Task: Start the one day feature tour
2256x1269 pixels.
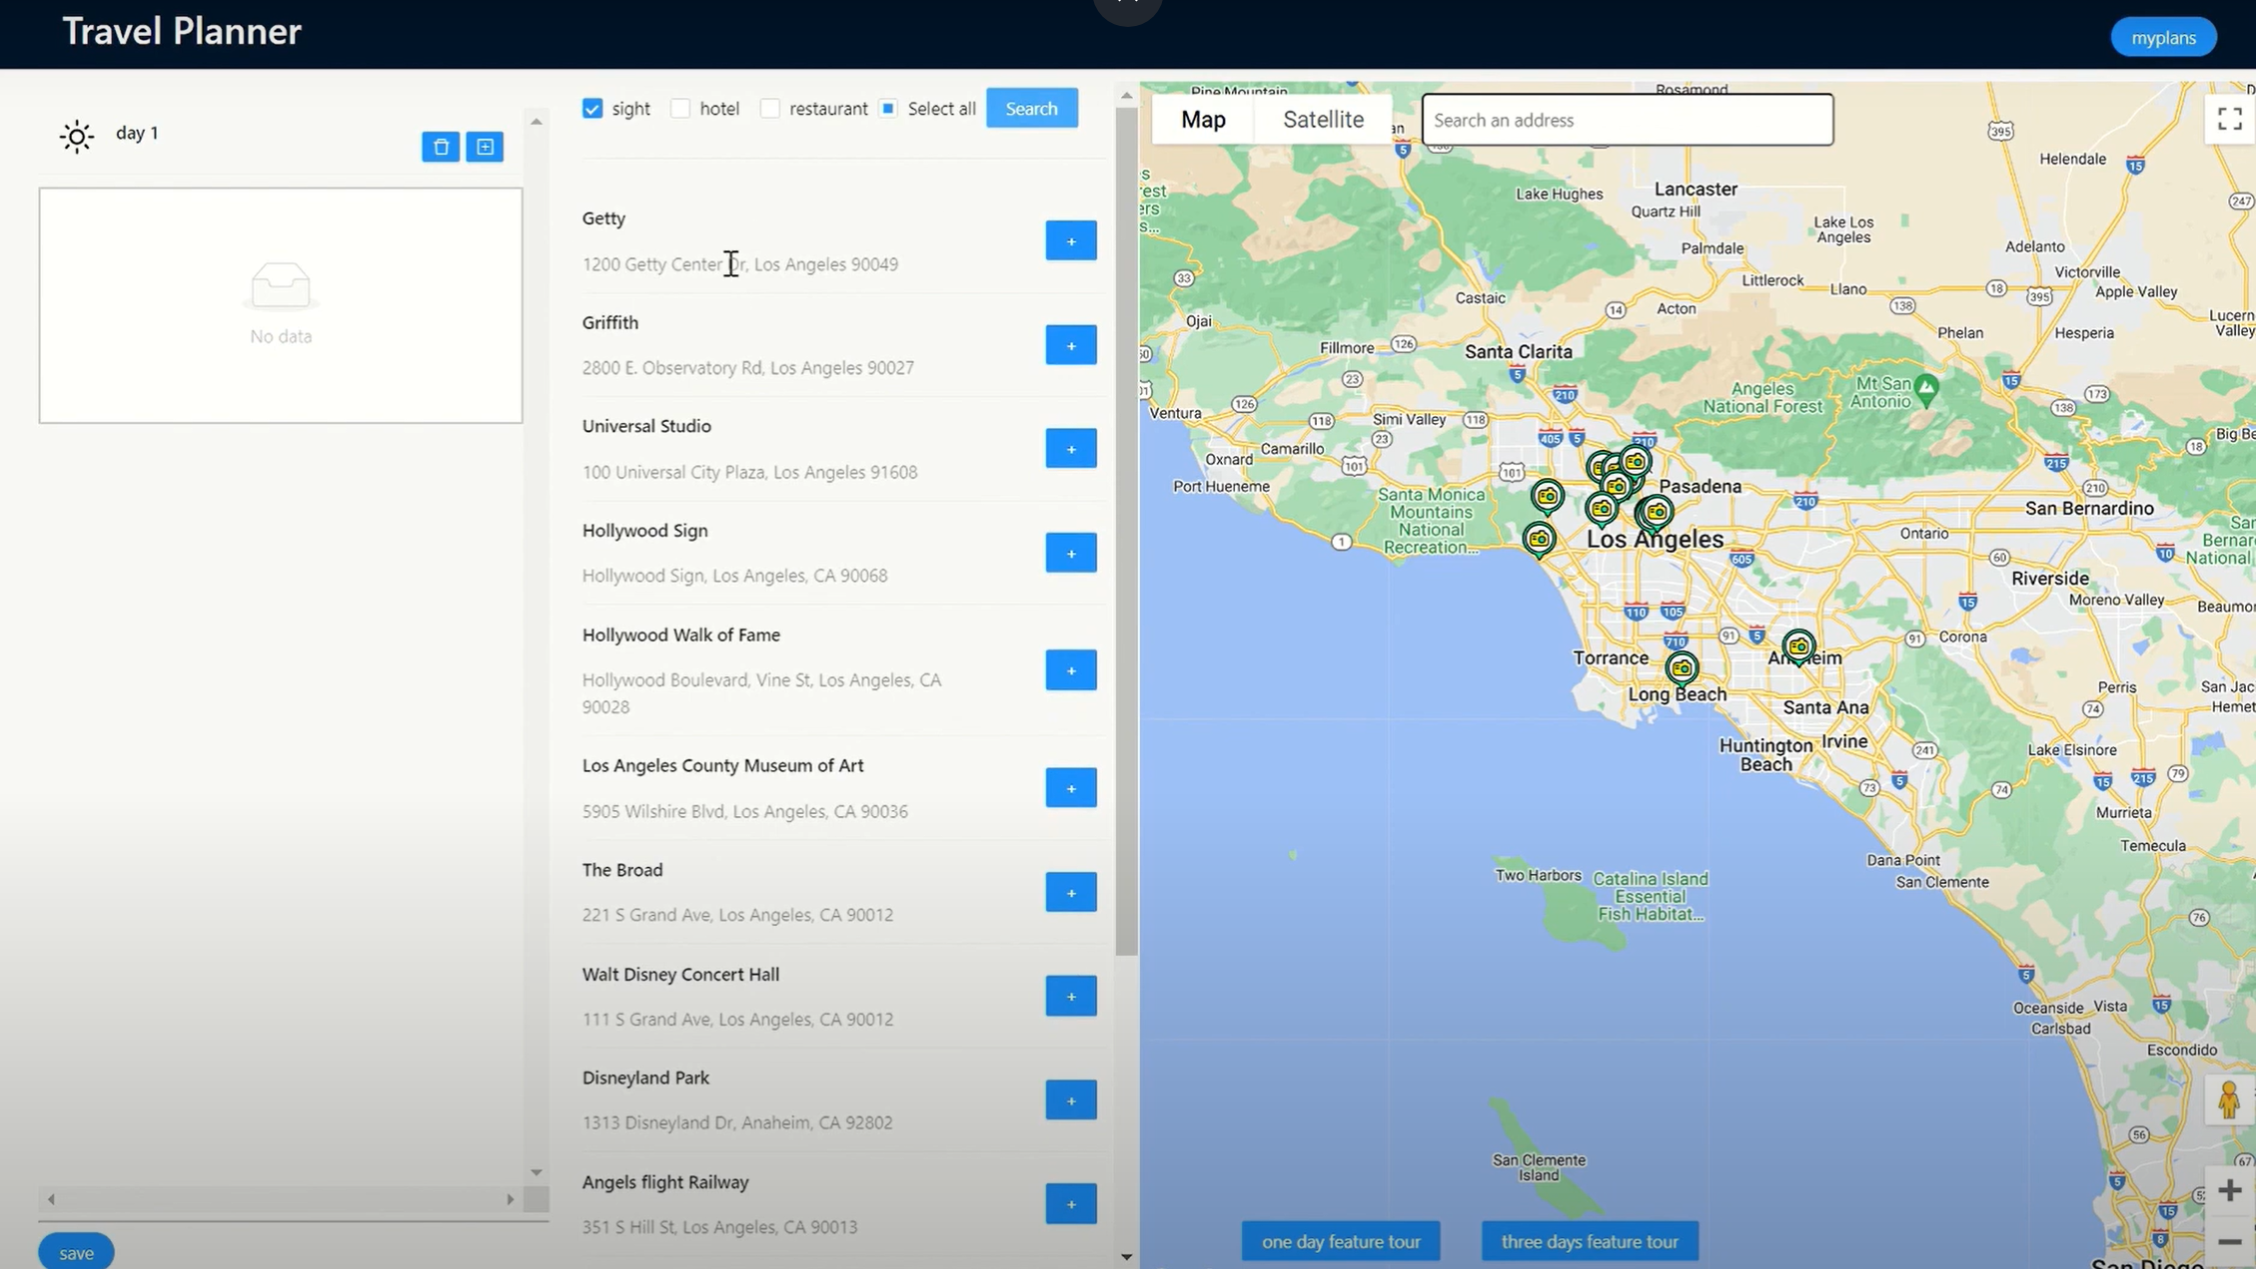Action: pos(1340,1241)
